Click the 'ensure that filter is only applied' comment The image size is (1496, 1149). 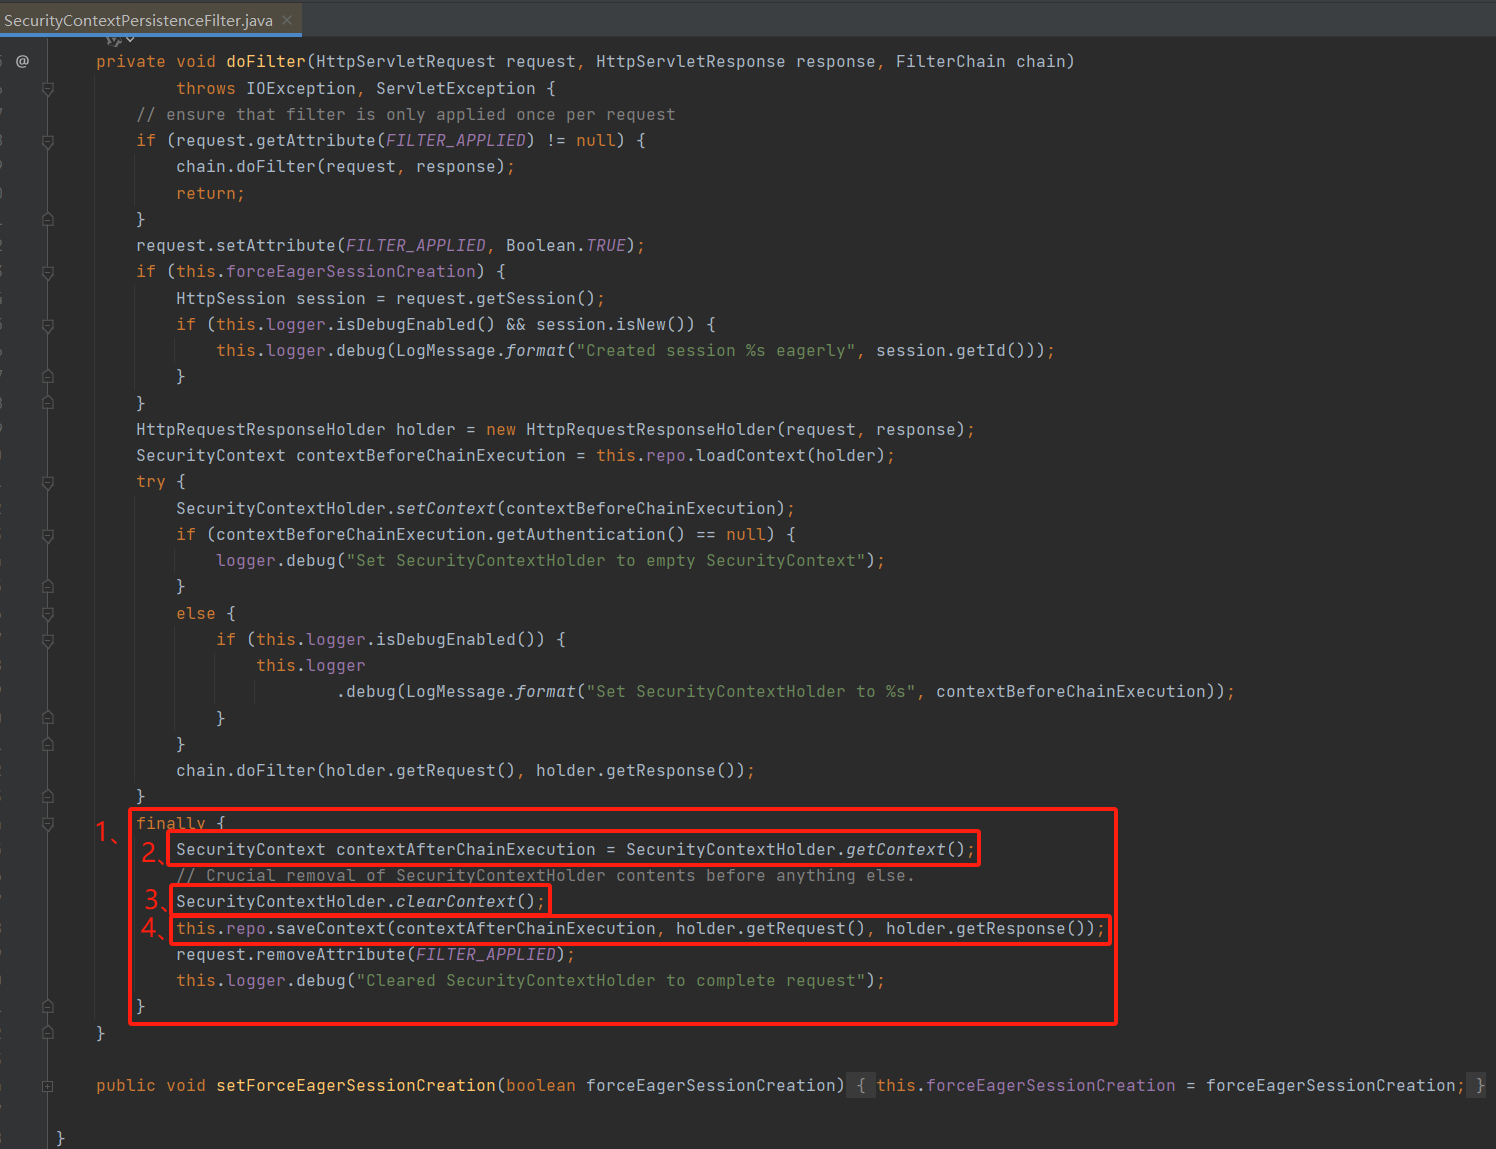tap(405, 115)
